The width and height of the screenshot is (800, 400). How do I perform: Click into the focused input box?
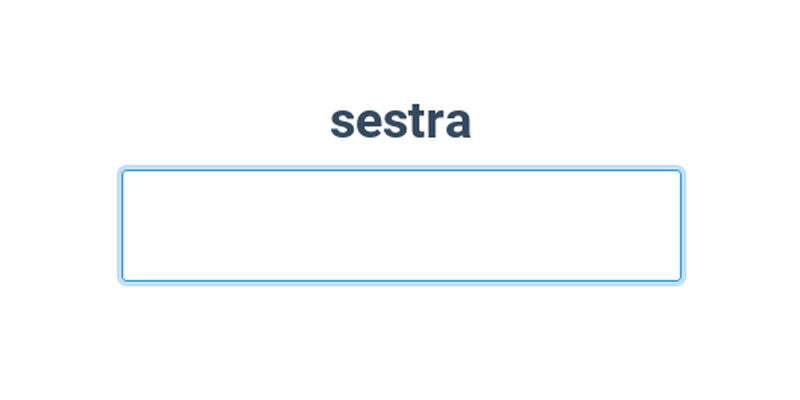pyautogui.click(x=401, y=225)
